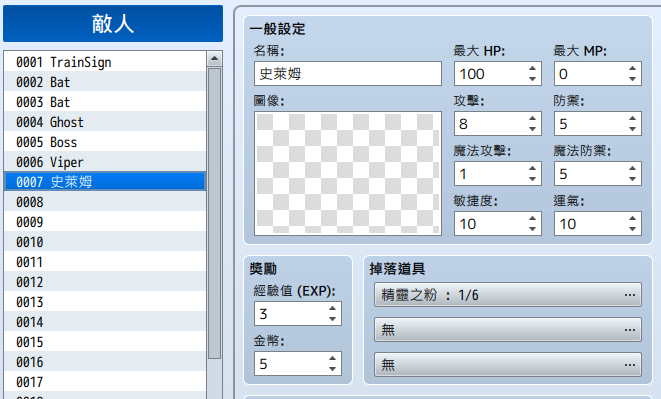Decrease 敏捷度 value with down arrow

[532, 229]
